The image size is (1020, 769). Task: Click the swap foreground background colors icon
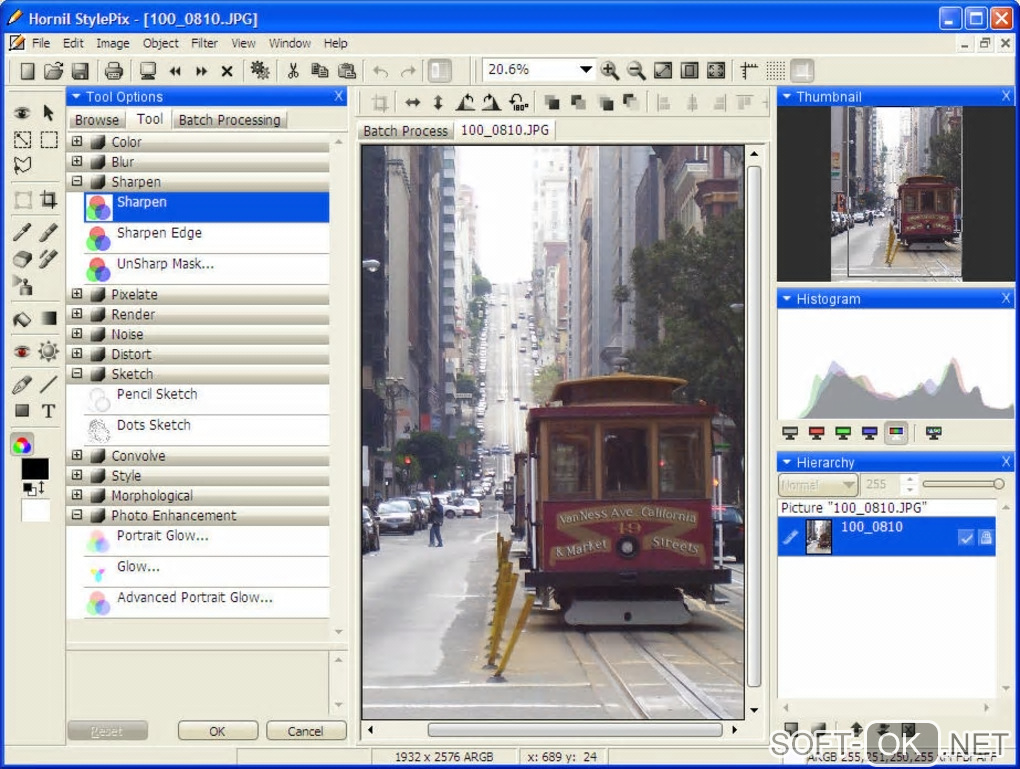[x=34, y=487]
